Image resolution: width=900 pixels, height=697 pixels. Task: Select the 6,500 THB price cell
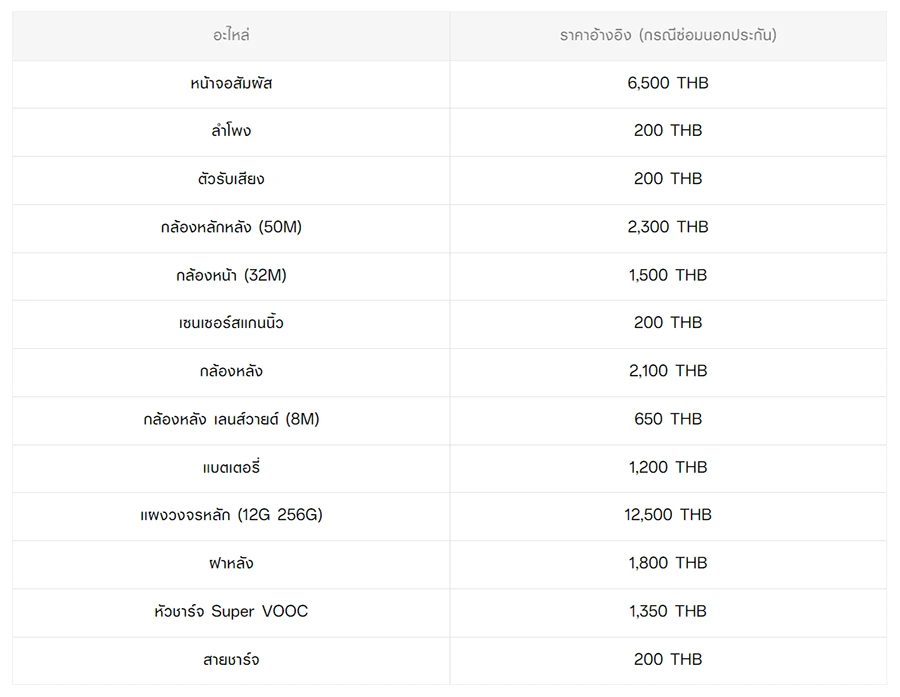(x=668, y=84)
